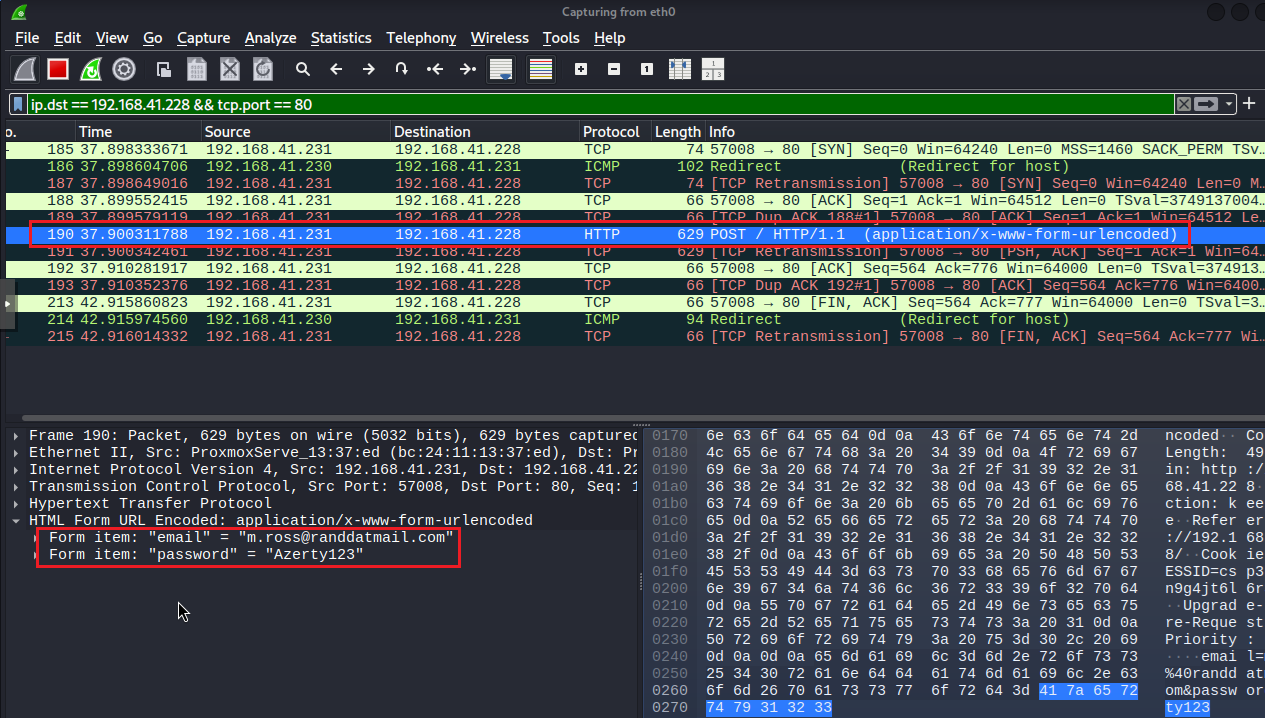The image size is (1265, 718).
Task: Click the filter bookmark icon
Action: pos(18,104)
